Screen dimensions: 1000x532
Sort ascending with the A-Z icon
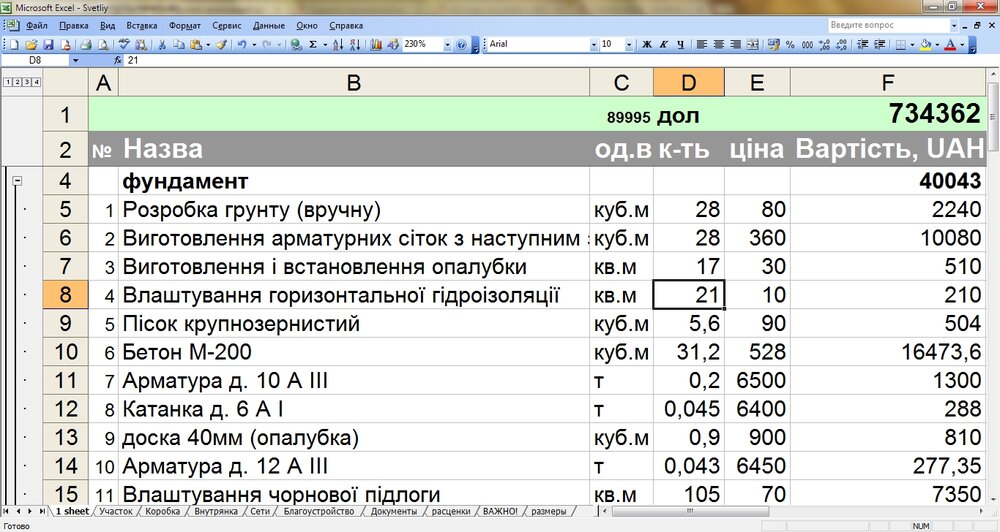[336, 45]
